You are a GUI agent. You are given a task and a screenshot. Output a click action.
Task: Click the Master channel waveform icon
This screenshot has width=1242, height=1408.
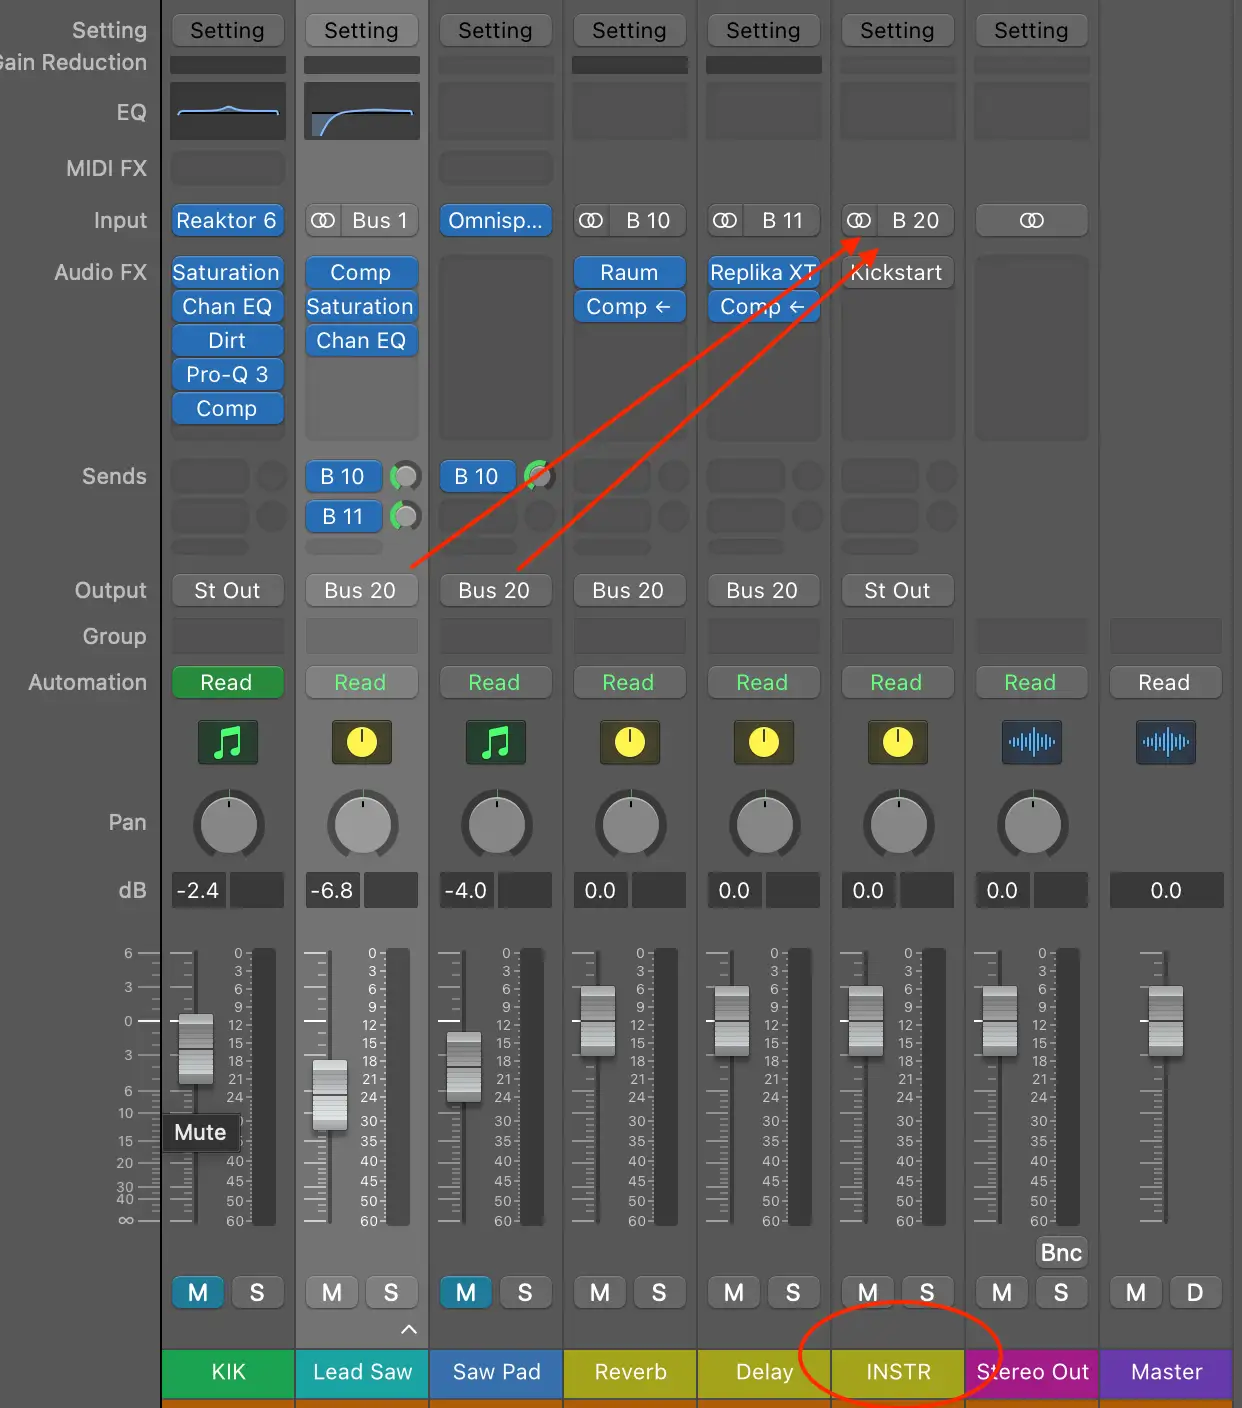[1165, 742]
